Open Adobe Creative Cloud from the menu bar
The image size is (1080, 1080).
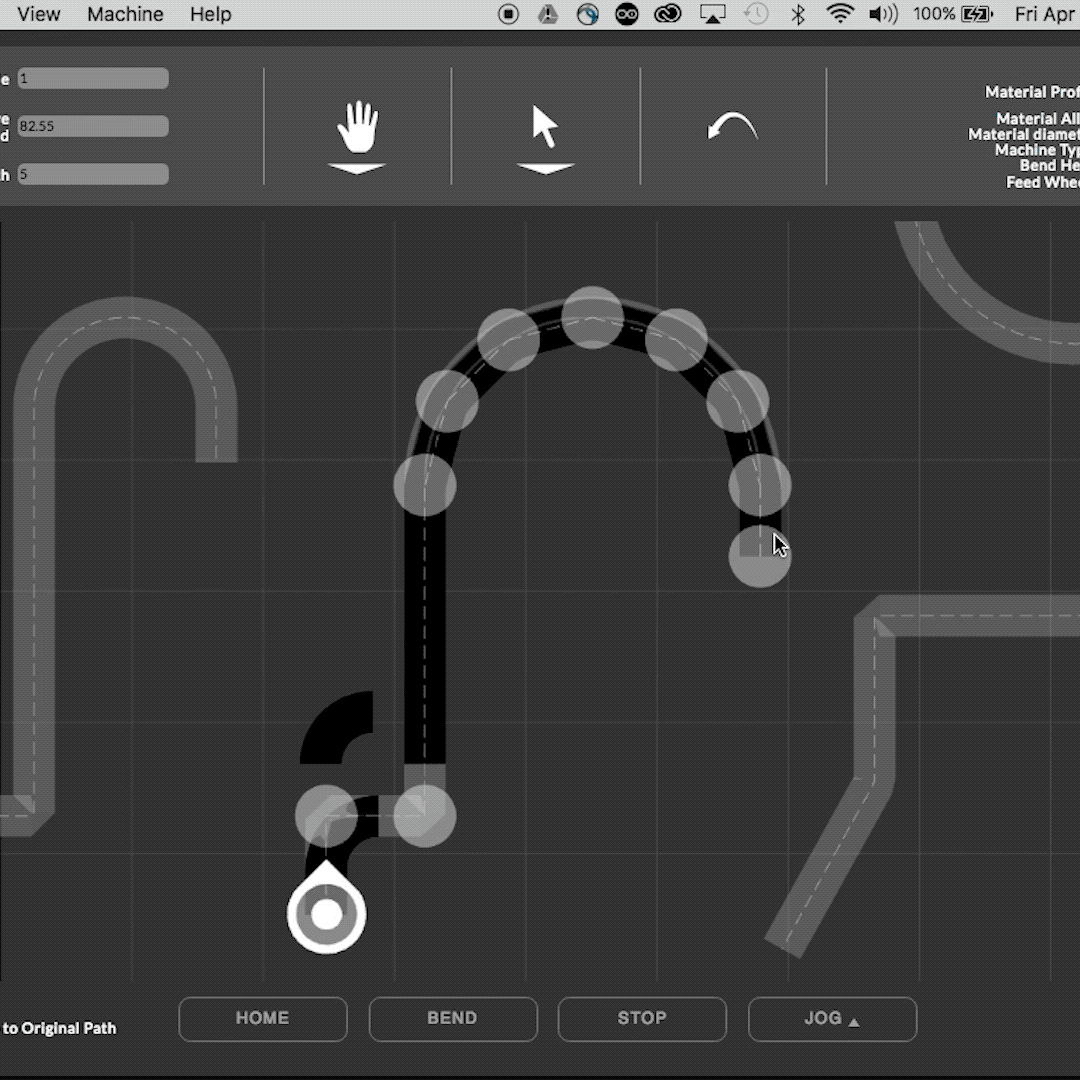667,14
